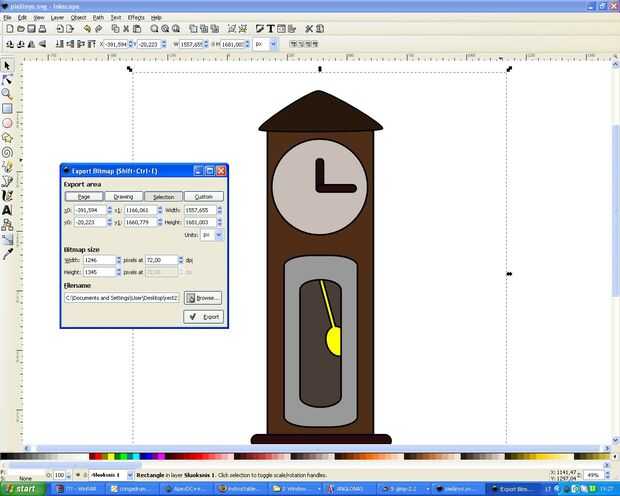The image size is (620, 496).
Task: Flip selection horizontally
Action: [32, 44]
